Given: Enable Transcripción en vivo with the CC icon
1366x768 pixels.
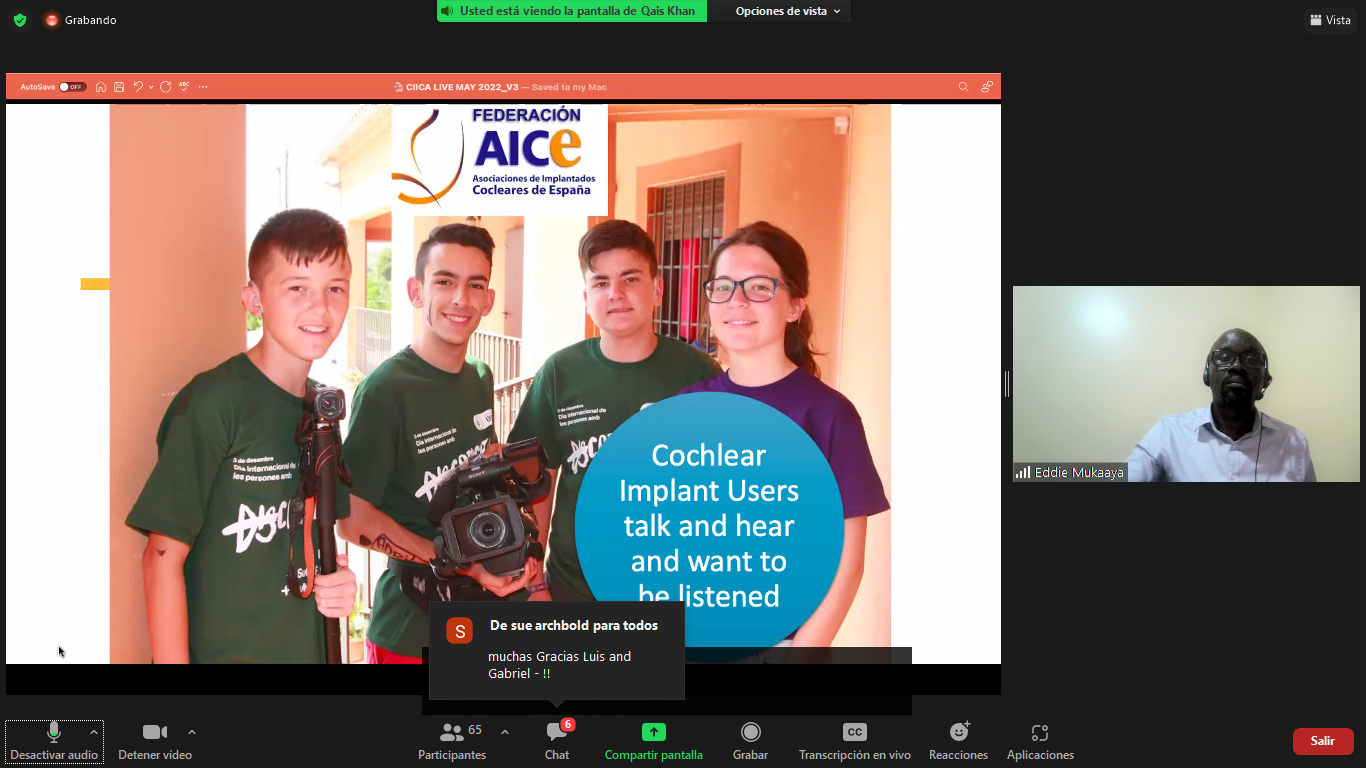Looking at the screenshot, I should point(854,738).
